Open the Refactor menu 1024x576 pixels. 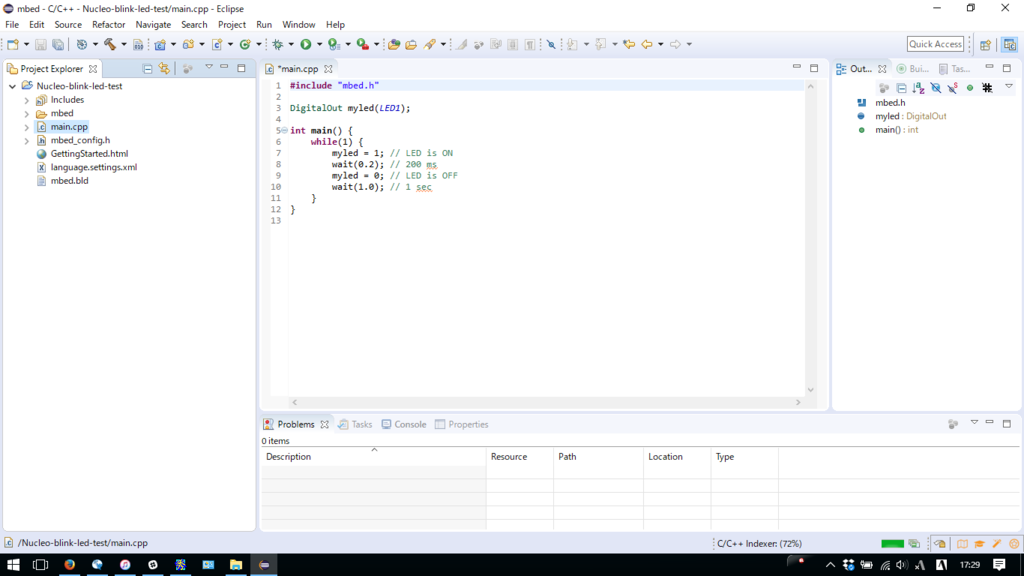(x=108, y=25)
